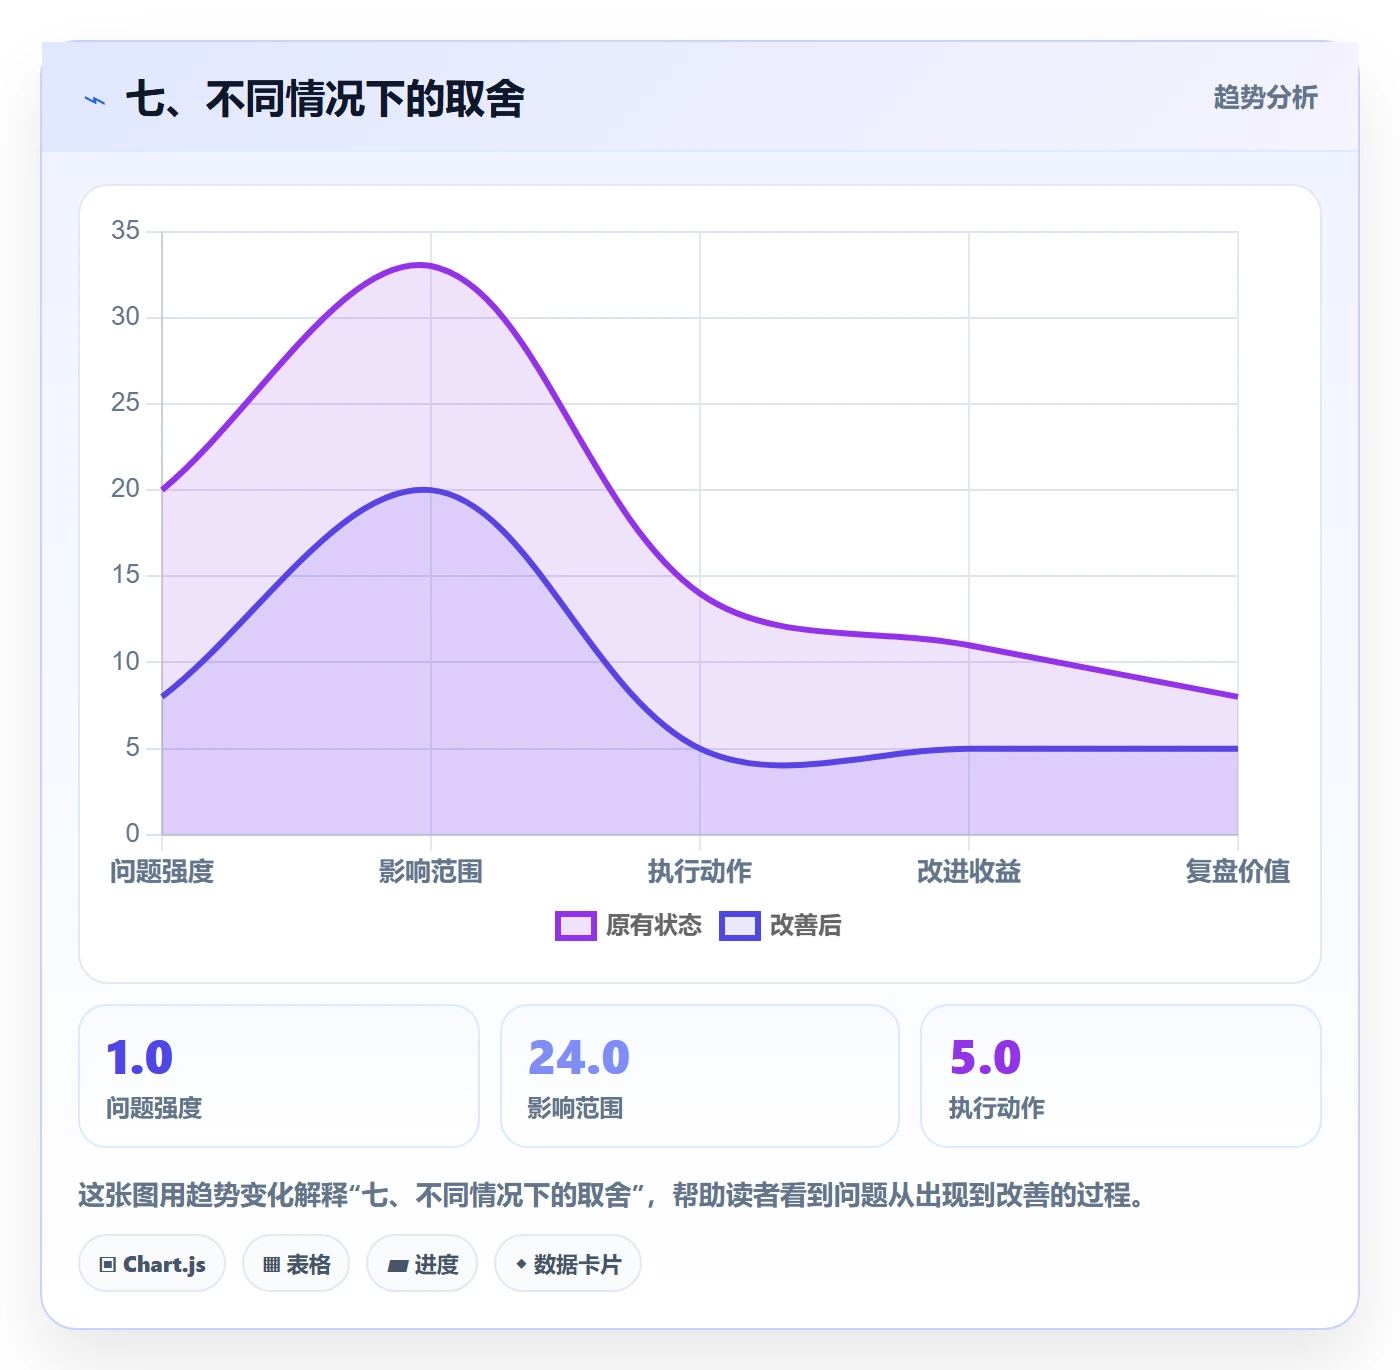Open the 5.0 执行动作 stat card
The height and width of the screenshot is (1370, 1400).
tap(1121, 1076)
